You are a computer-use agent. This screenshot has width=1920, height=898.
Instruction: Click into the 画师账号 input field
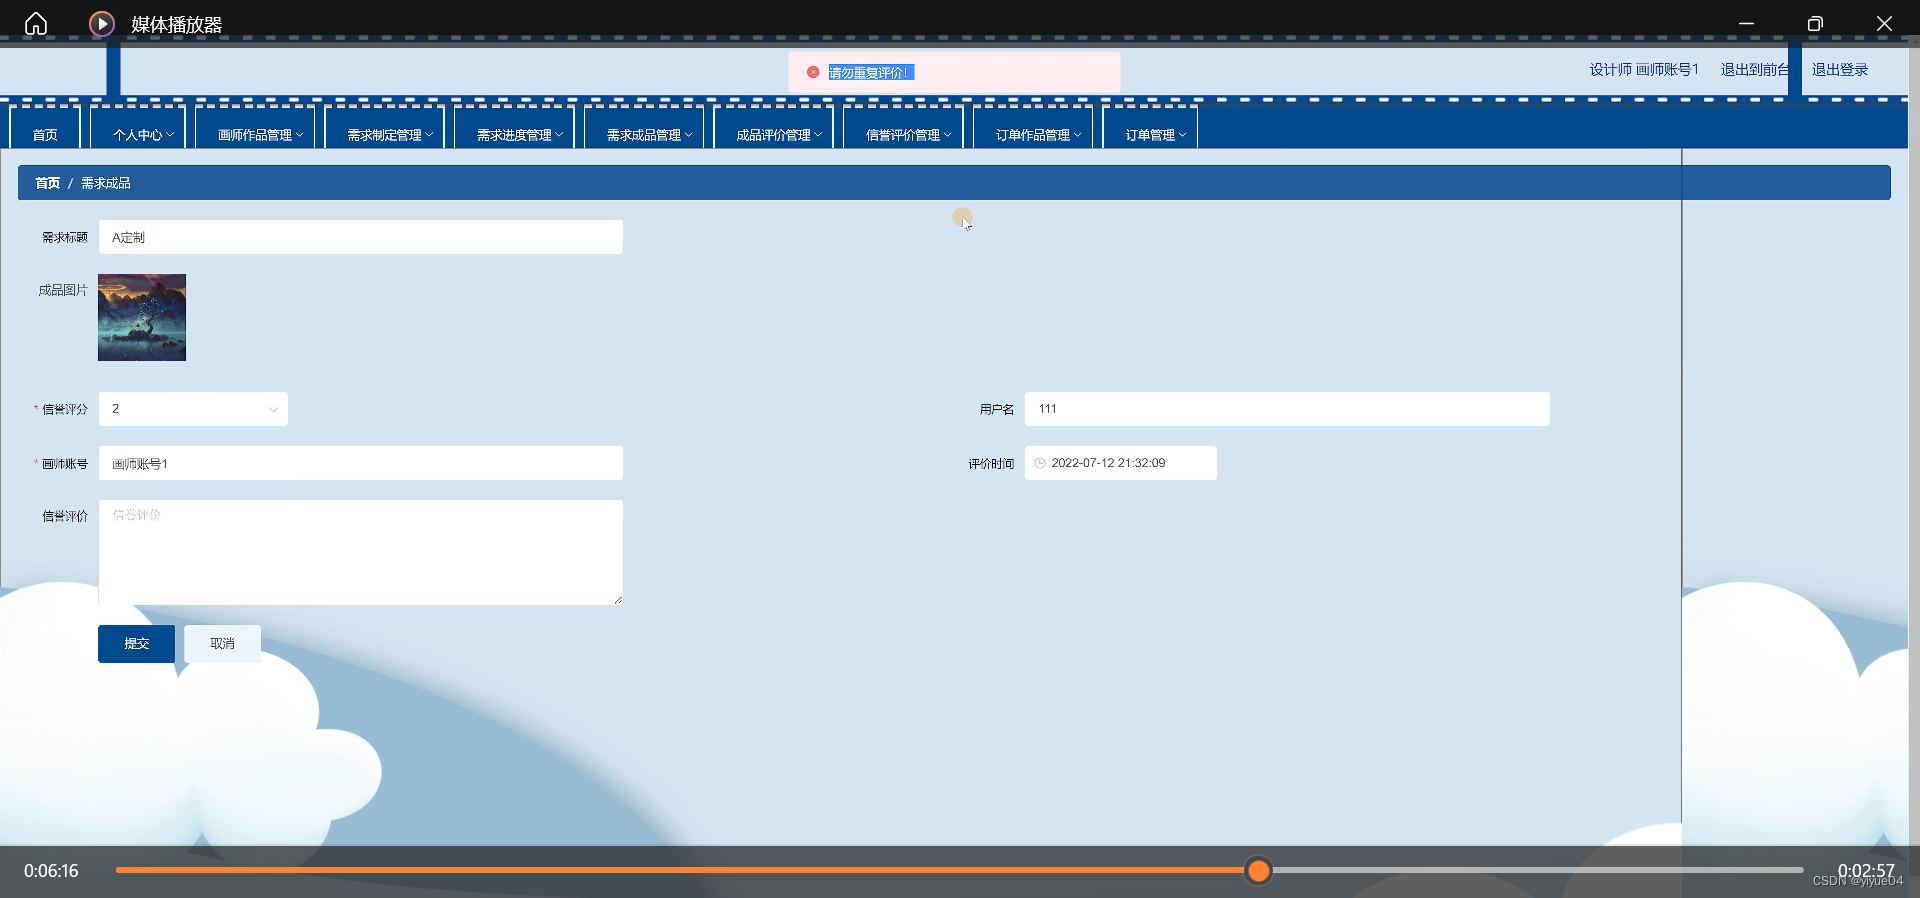(361, 463)
